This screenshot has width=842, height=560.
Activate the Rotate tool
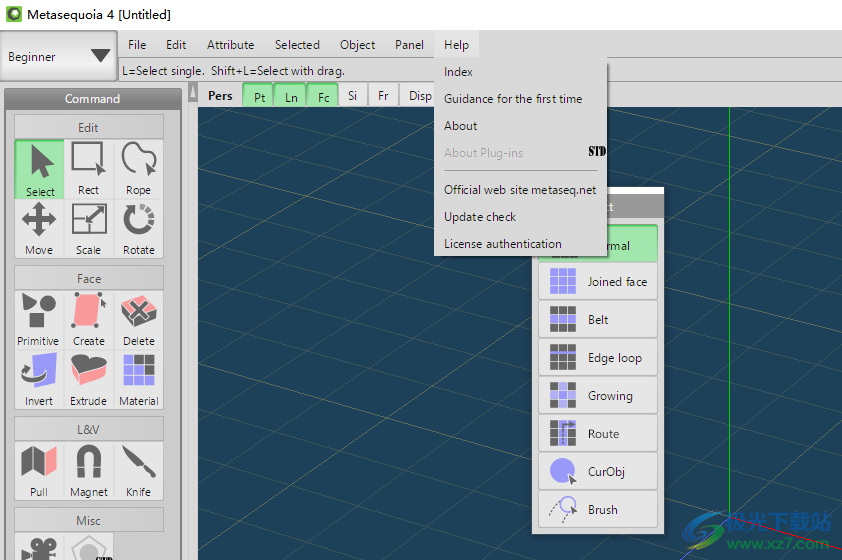[x=139, y=229]
